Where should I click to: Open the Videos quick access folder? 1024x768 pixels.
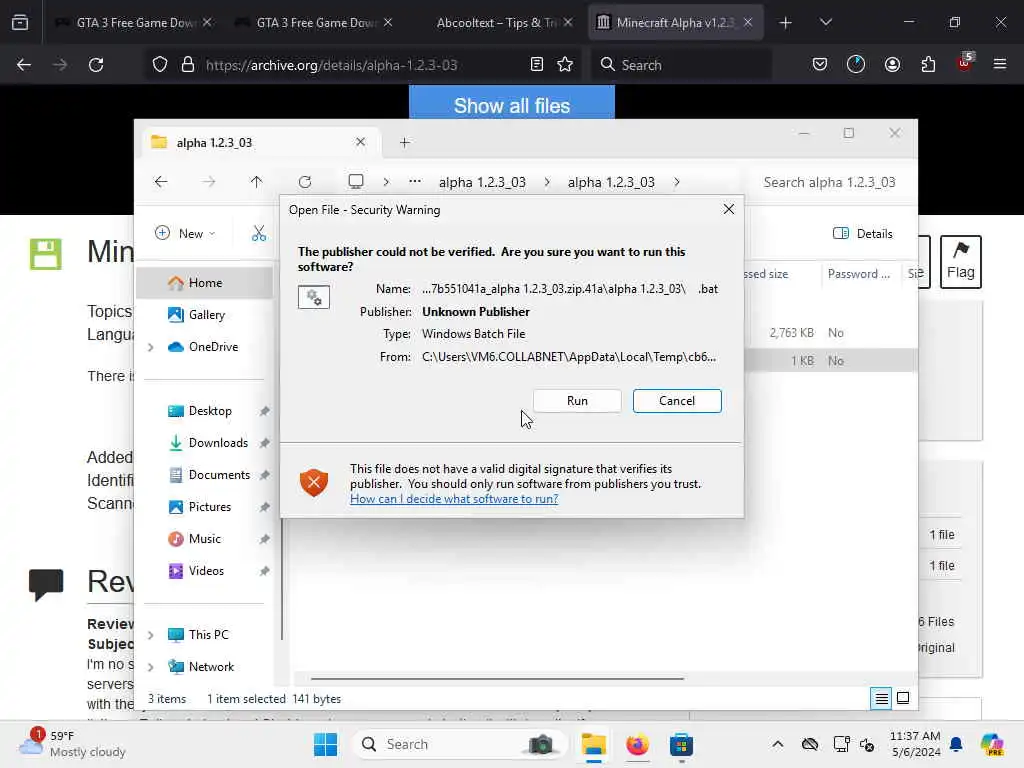206,571
